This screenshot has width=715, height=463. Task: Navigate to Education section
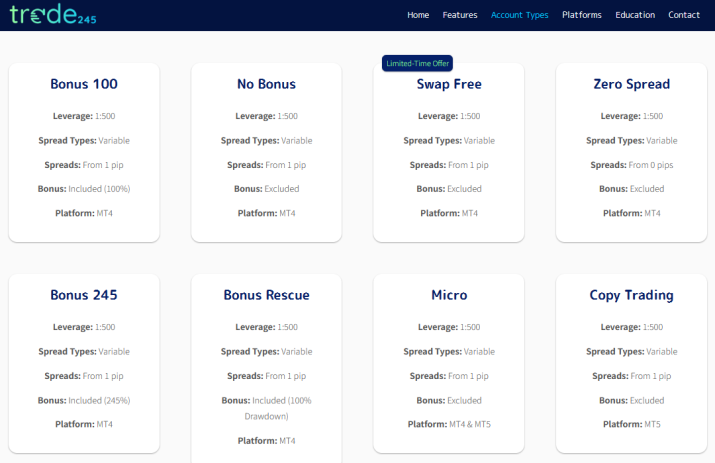coord(635,15)
